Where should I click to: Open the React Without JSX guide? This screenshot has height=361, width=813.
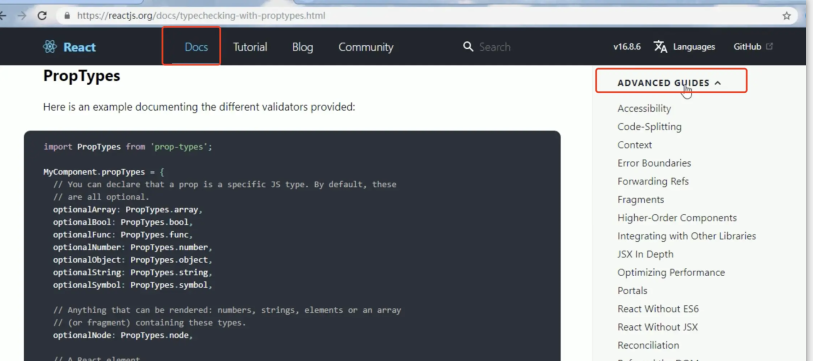pyautogui.click(x=657, y=327)
